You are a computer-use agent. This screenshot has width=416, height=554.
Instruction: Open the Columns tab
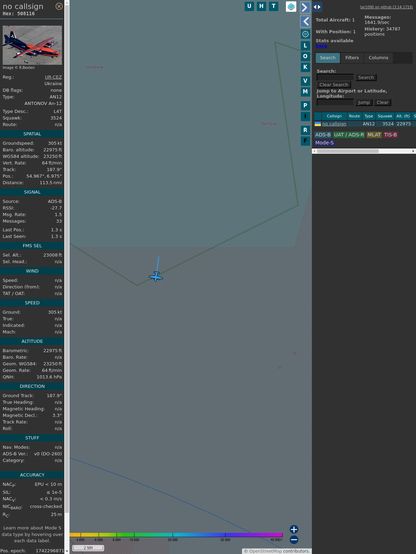pyautogui.click(x=378, y=58)
